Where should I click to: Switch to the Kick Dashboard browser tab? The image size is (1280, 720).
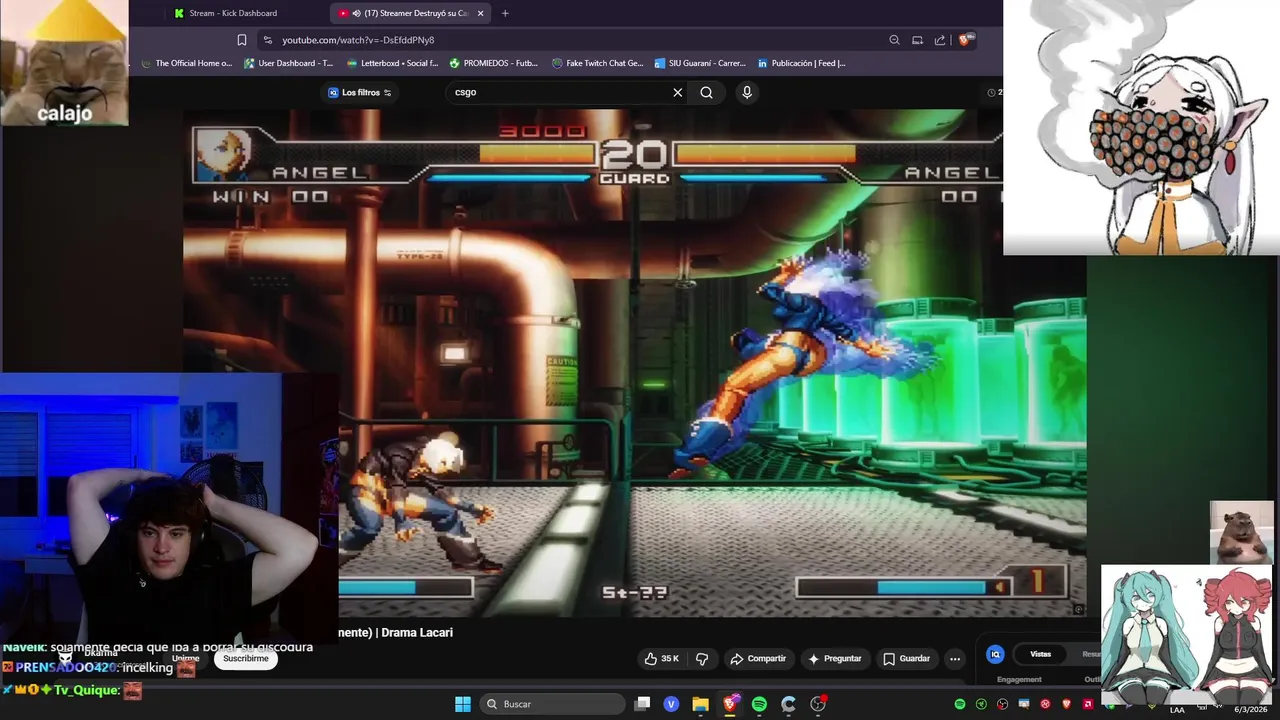(234, 13)
